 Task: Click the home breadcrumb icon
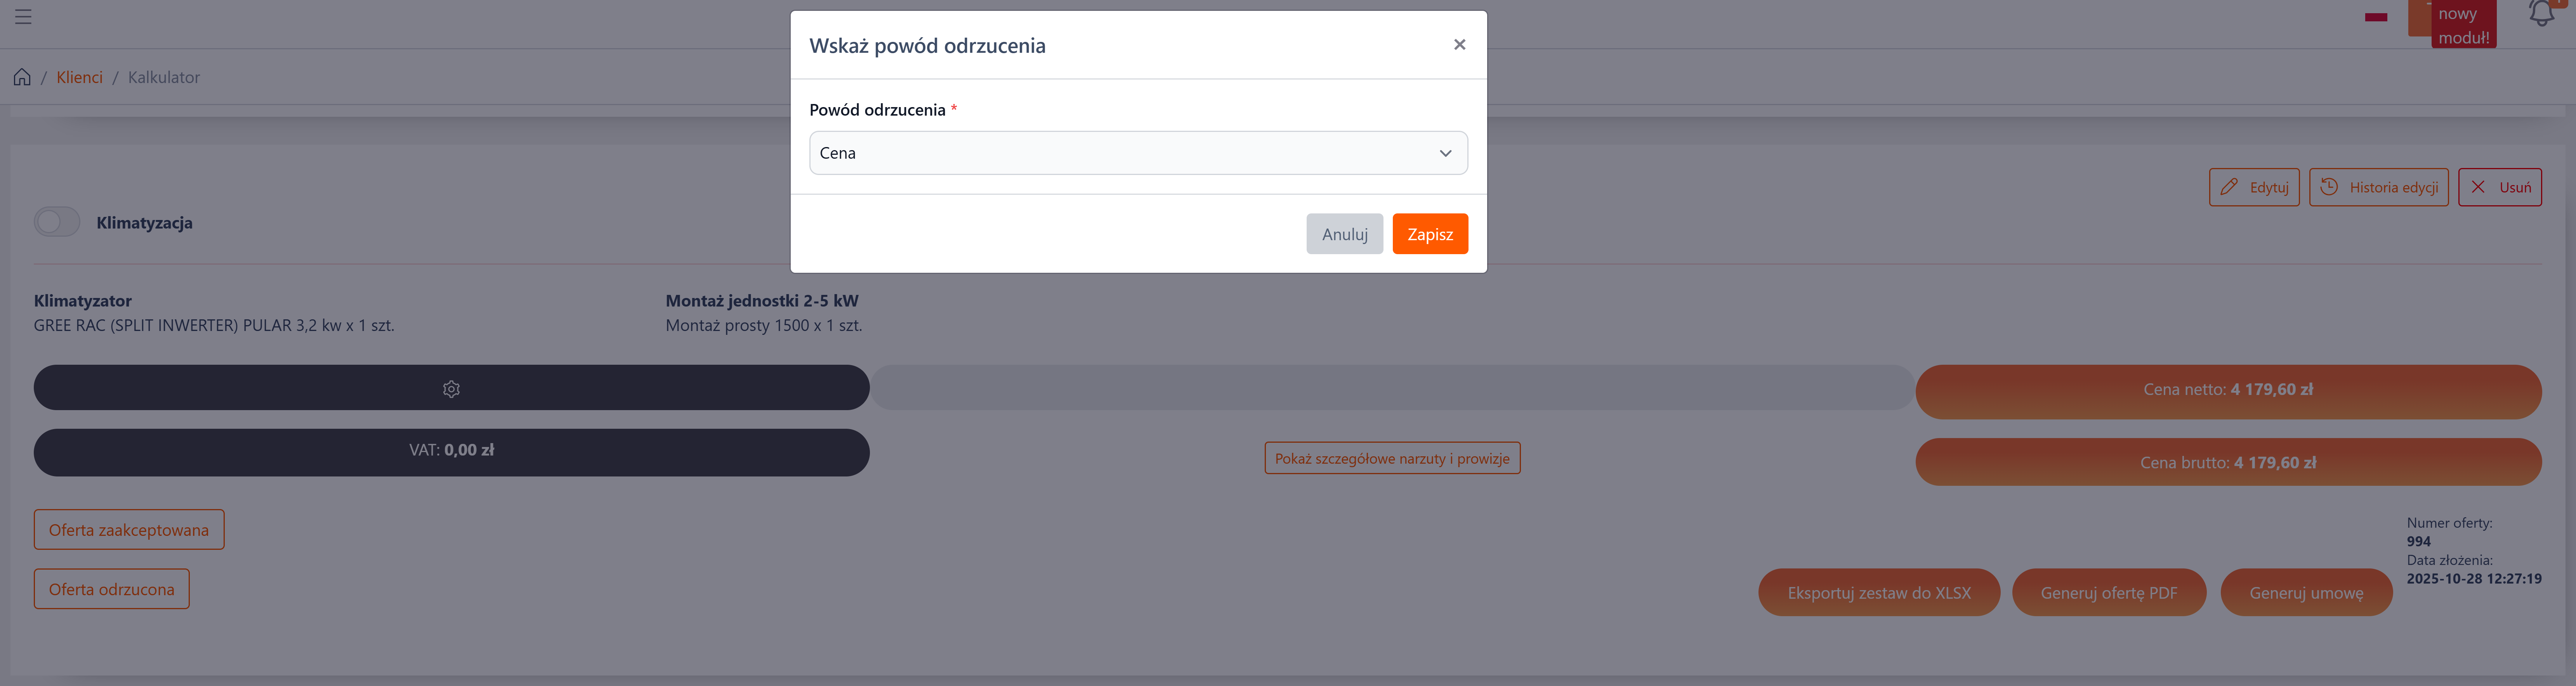pos(22,77)
